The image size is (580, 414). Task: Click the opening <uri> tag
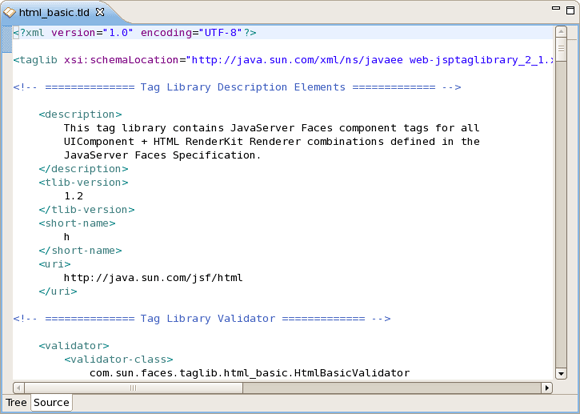coord(55,264)
